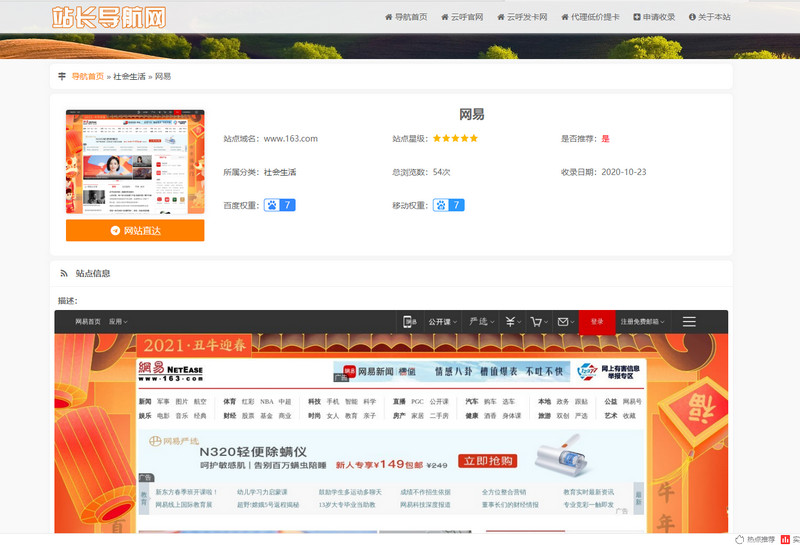Image resolution: width=800 pixels, height=545 pixels.
Task: Open the 体育 channel link
Action: (230, 402)
